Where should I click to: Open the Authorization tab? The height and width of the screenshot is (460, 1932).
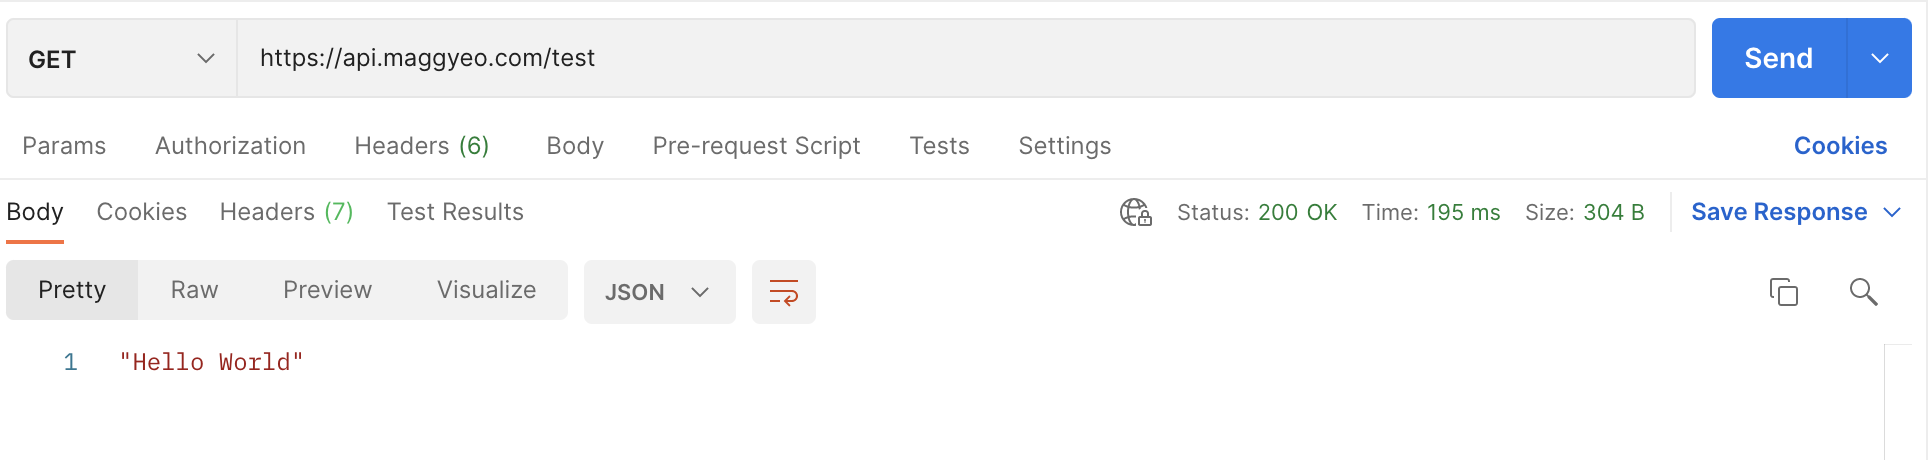[x=230, y=146]
